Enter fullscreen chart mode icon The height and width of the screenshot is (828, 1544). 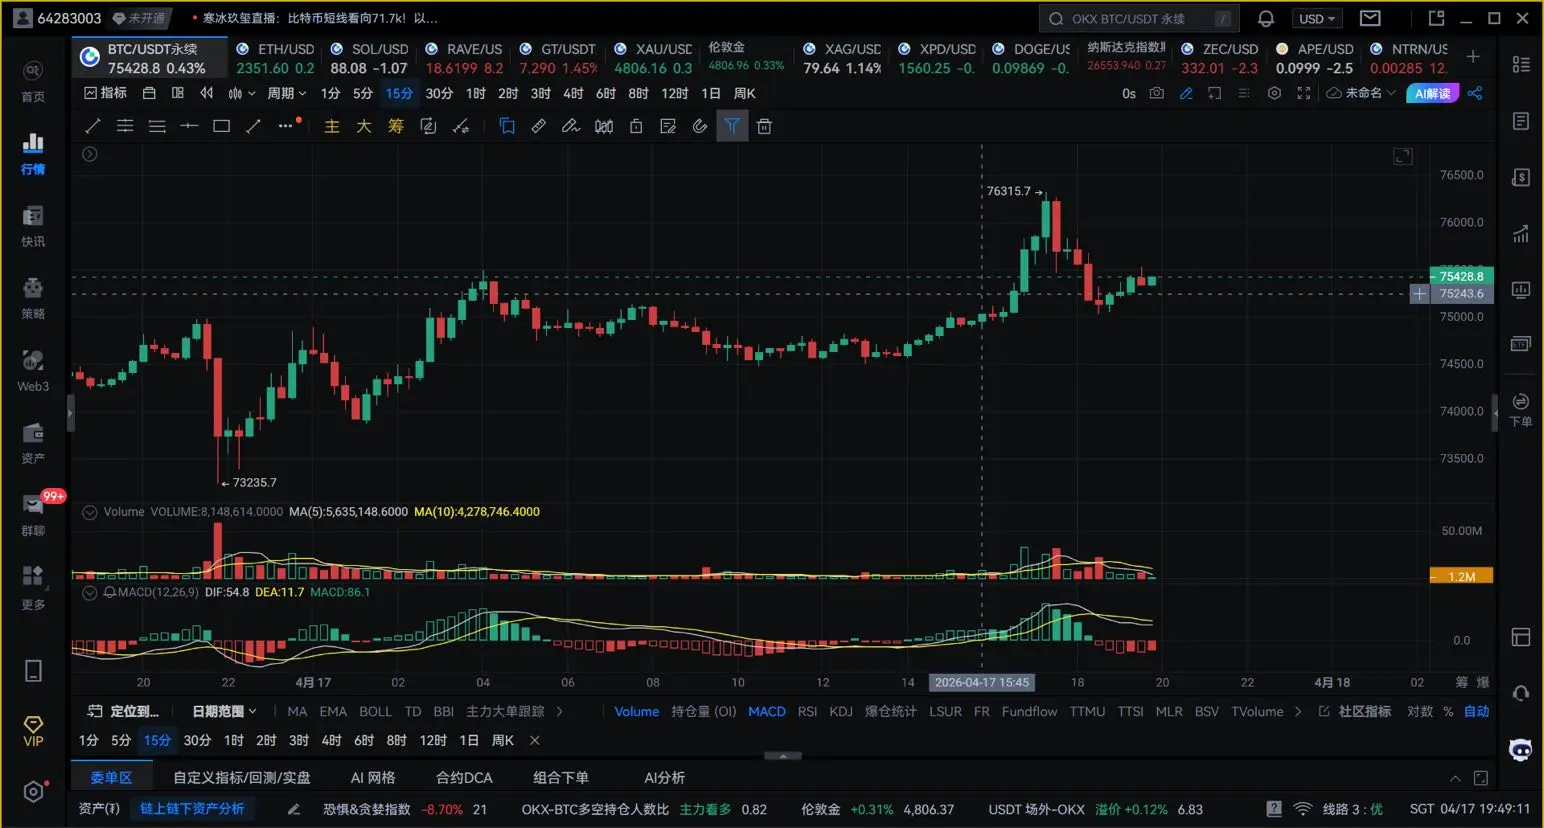(1303, 93)
